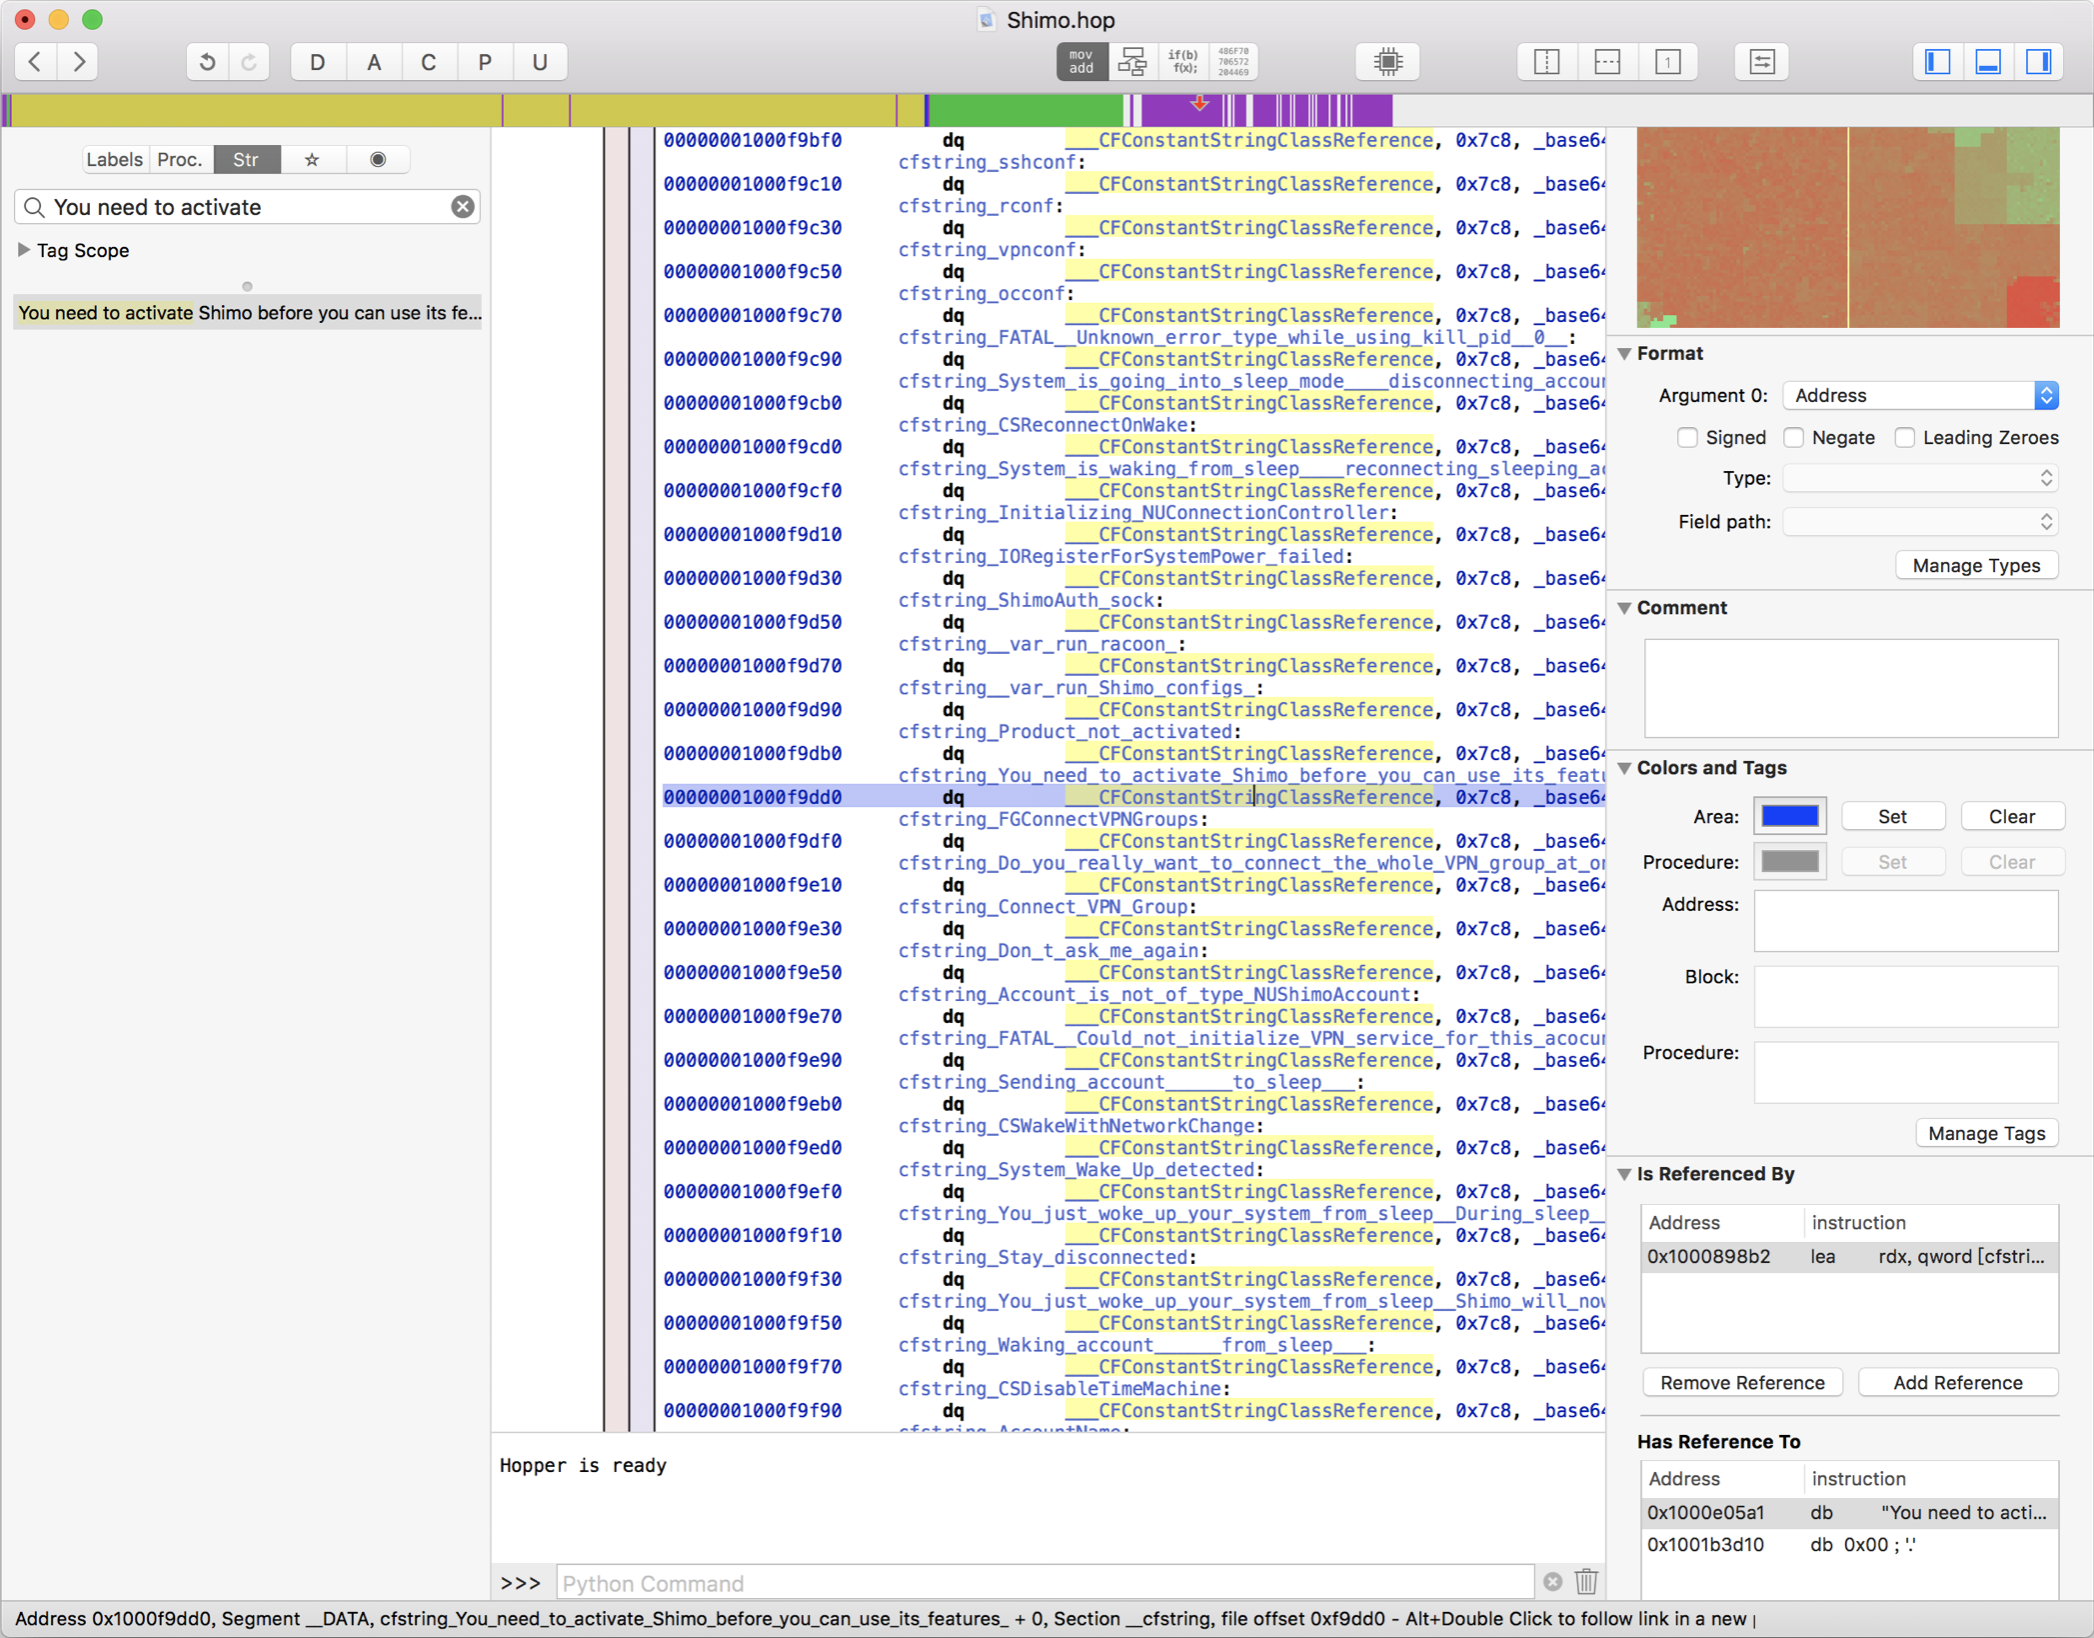Open the tags circle tab

(x=378, y=160)
